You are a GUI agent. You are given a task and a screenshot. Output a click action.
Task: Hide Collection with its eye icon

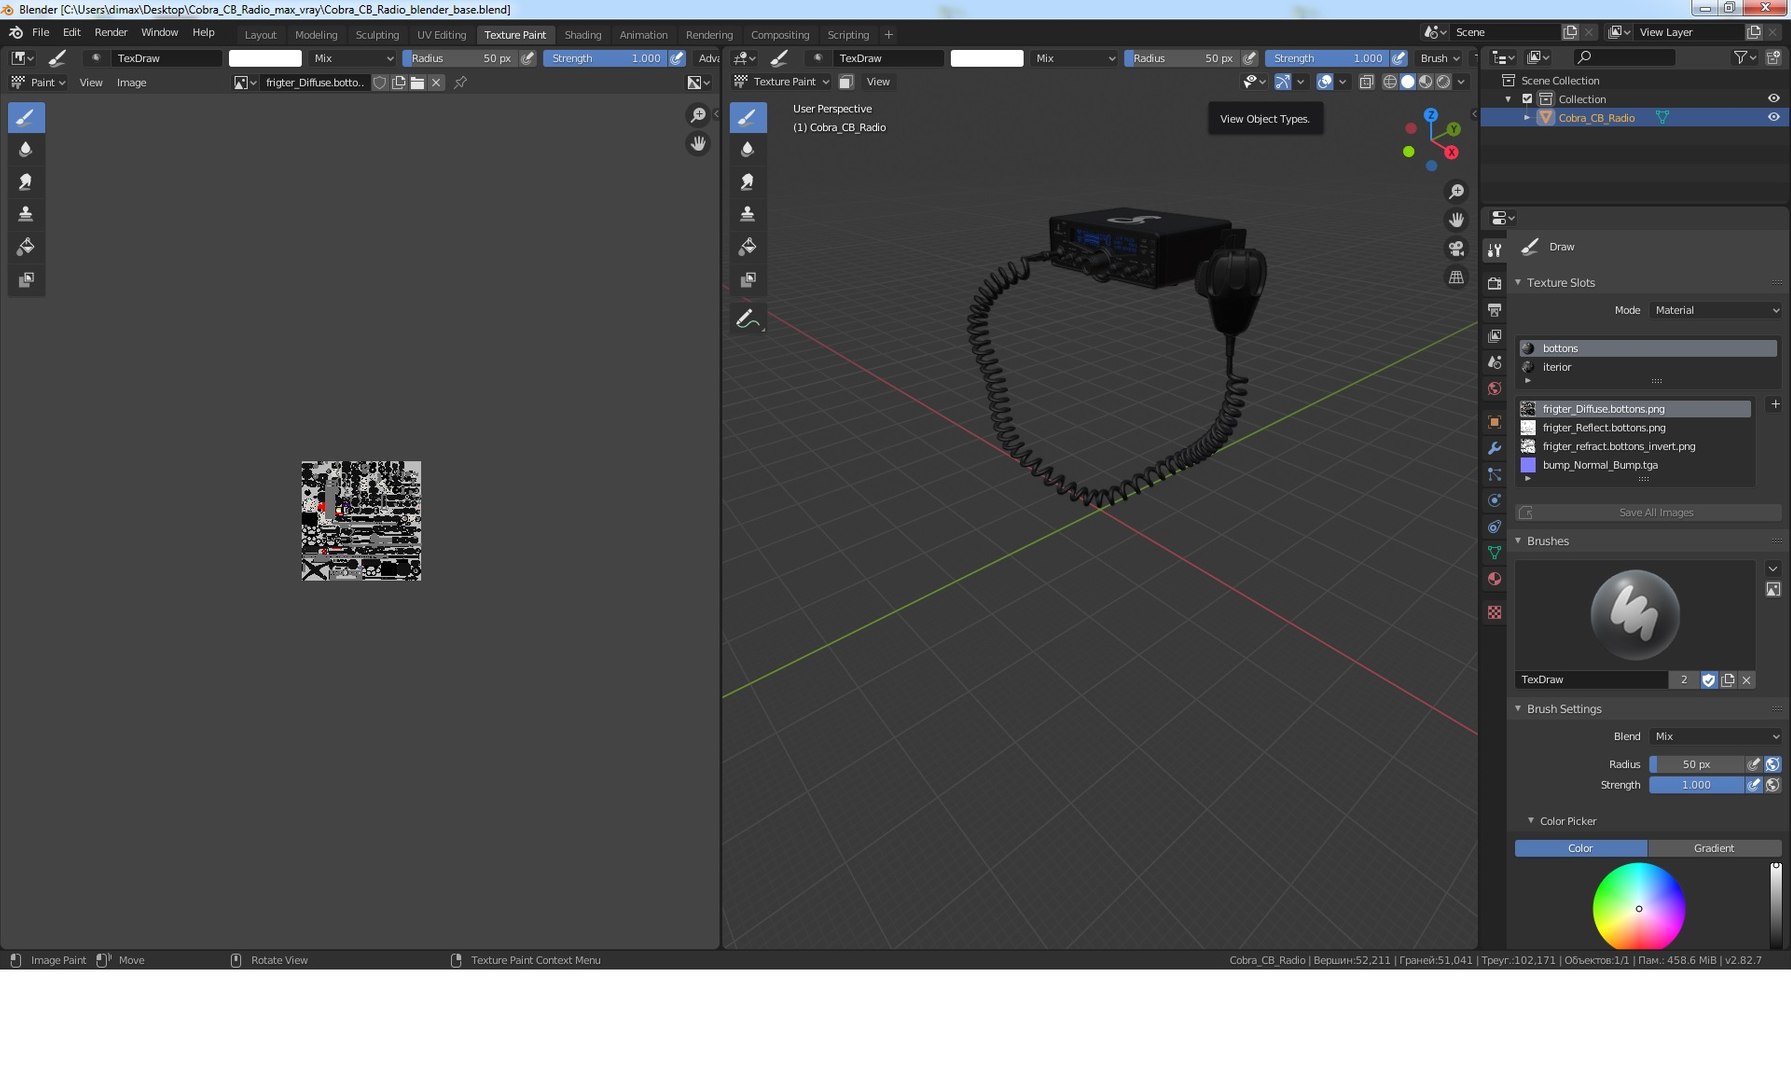point(1773,98)
